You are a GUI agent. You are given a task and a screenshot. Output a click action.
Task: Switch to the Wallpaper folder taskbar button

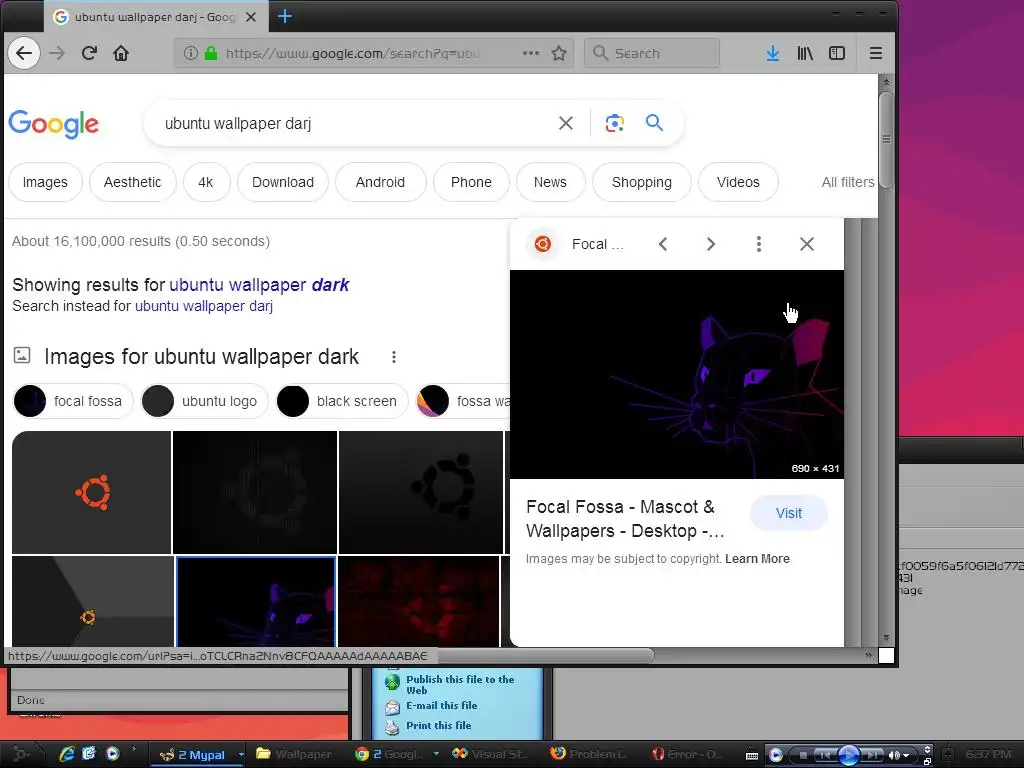click(x=295, y=754)
